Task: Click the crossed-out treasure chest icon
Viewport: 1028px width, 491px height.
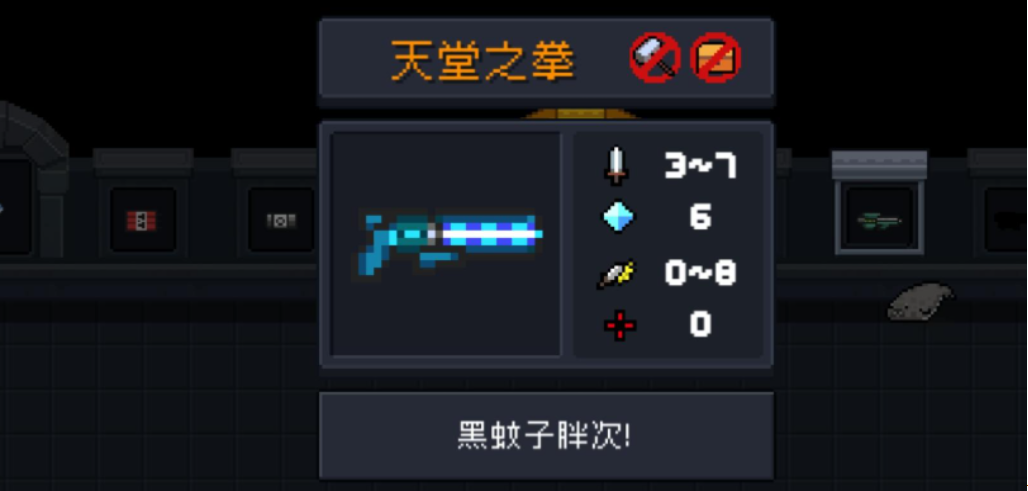Action: [x=717, y=58]
